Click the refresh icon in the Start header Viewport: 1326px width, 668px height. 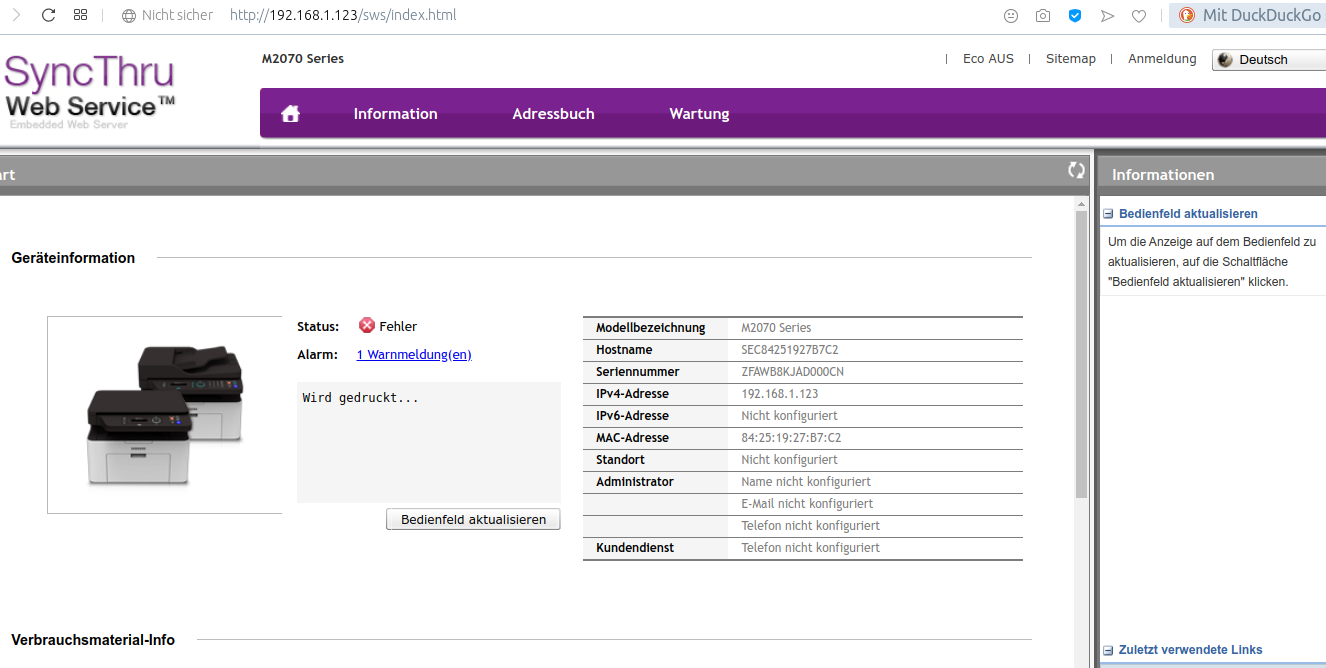point(1076,170)
